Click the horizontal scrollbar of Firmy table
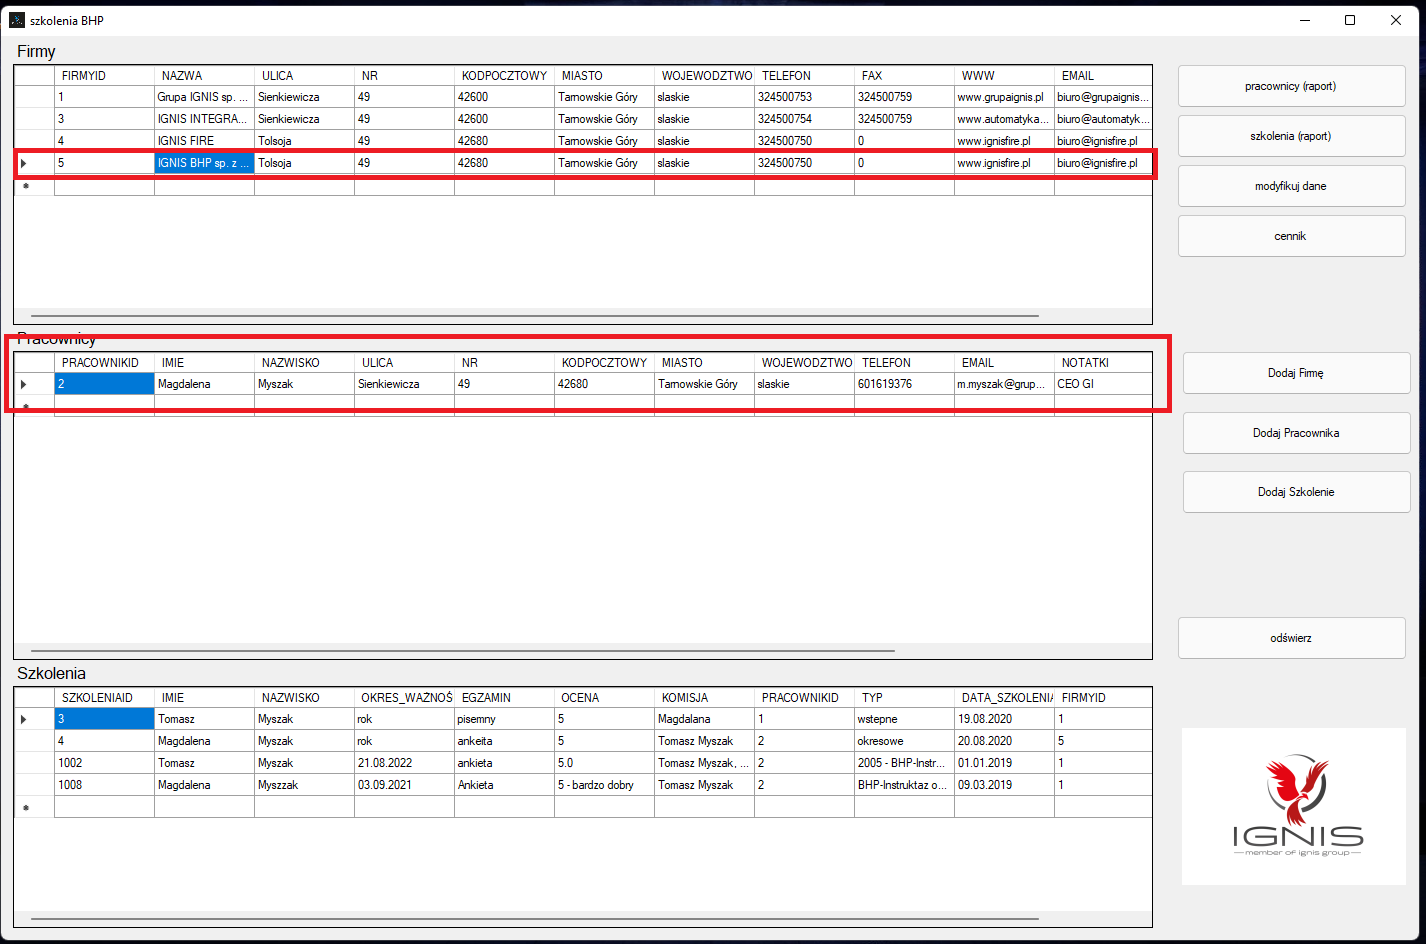Image resolution: width=1426 pixels, height=944 pixels. coord(535,316)
